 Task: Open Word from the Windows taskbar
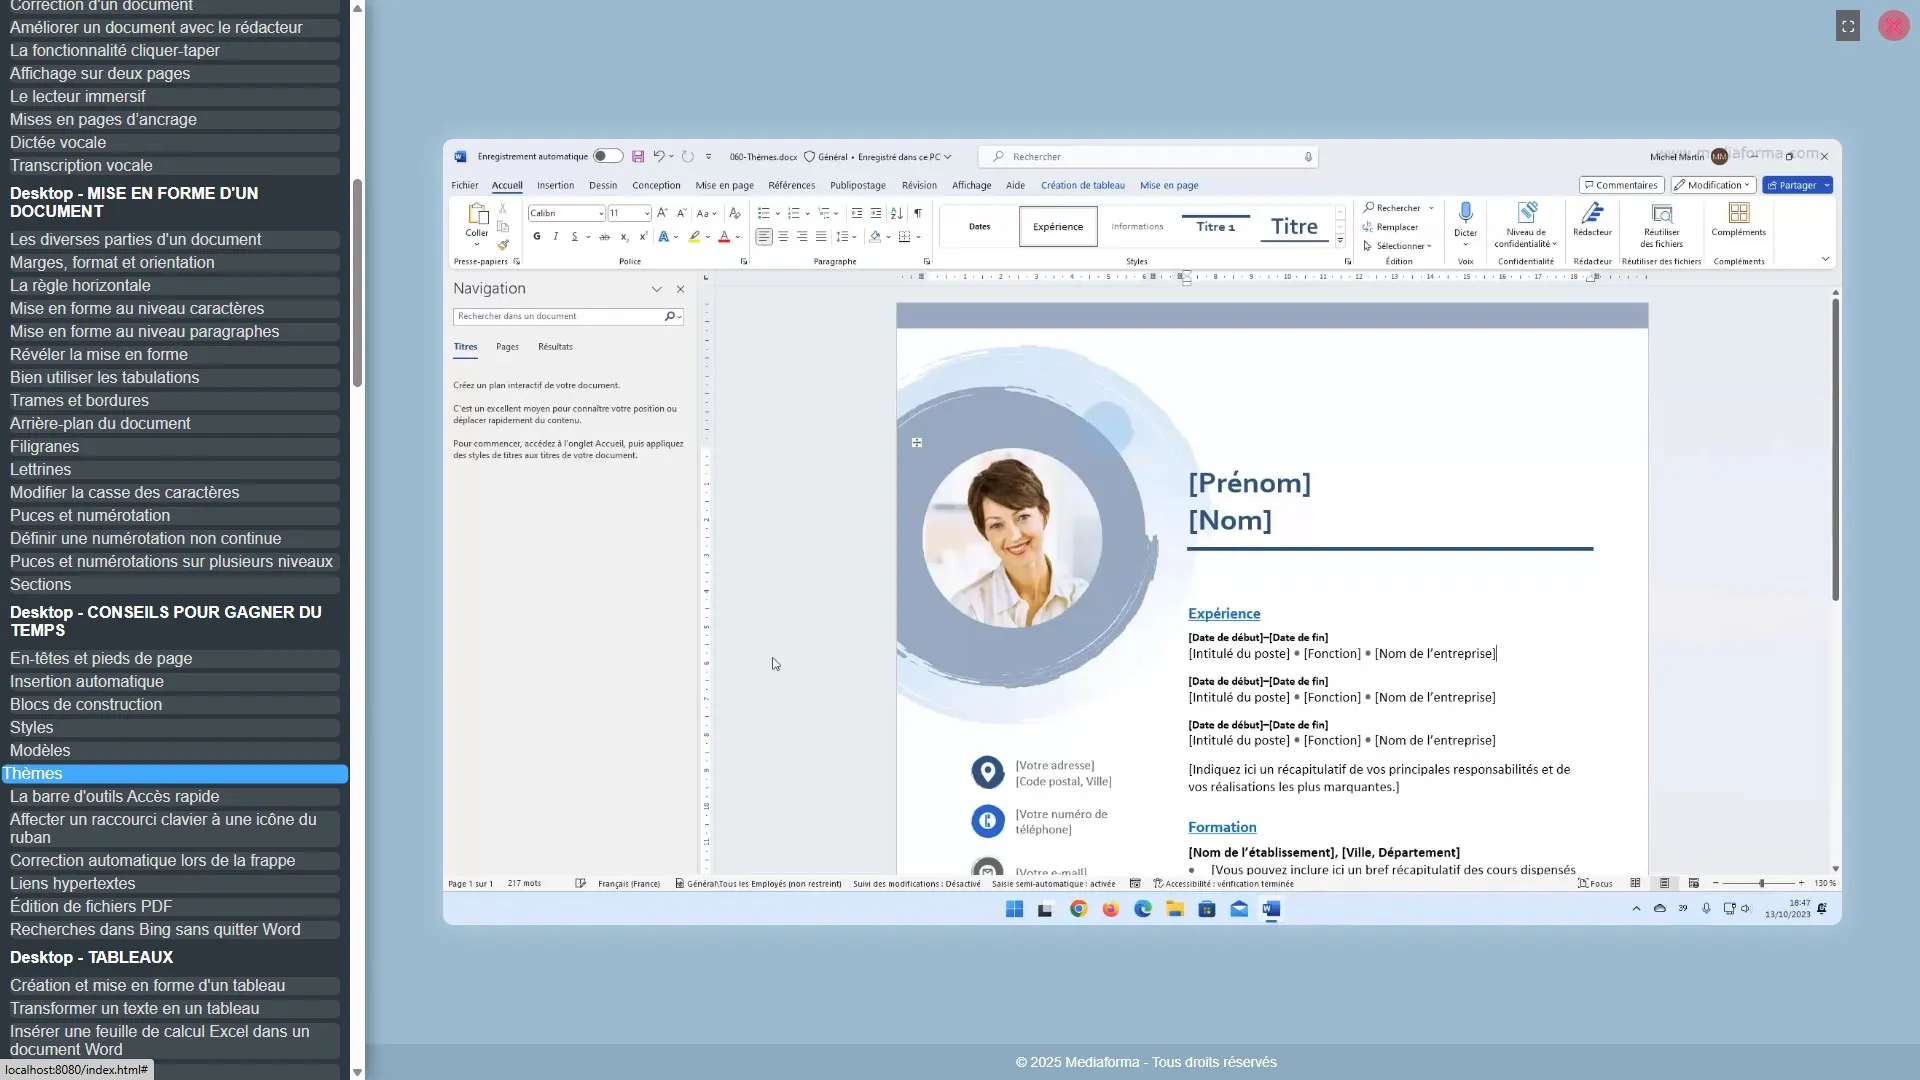[x=1271, y=909]
